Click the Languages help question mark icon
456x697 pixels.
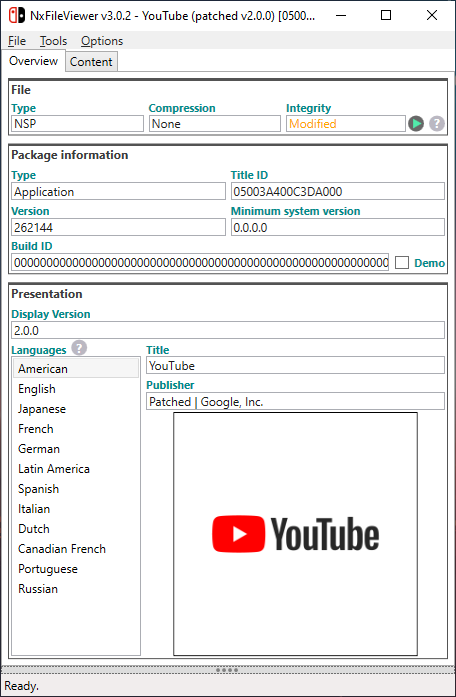click(x=79, y=348)
